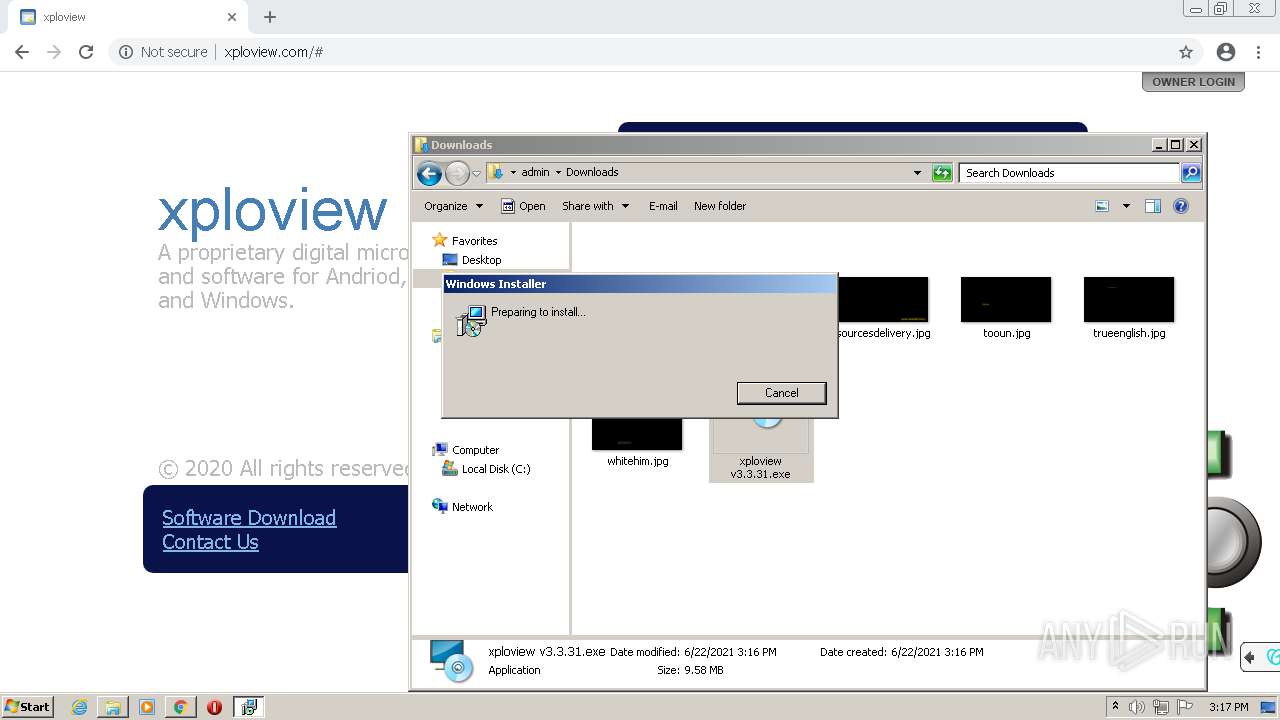Screen dimensions: 1280x720
Task: Click folder icon in Explorer address bar
Action: 496,172
